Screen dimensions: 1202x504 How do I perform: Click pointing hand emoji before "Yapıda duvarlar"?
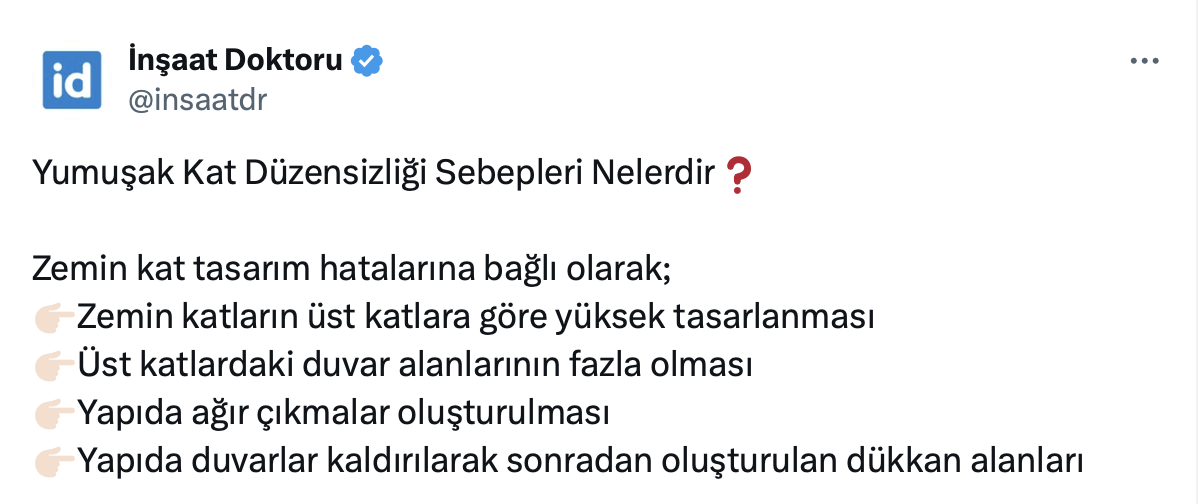(54, 461)
